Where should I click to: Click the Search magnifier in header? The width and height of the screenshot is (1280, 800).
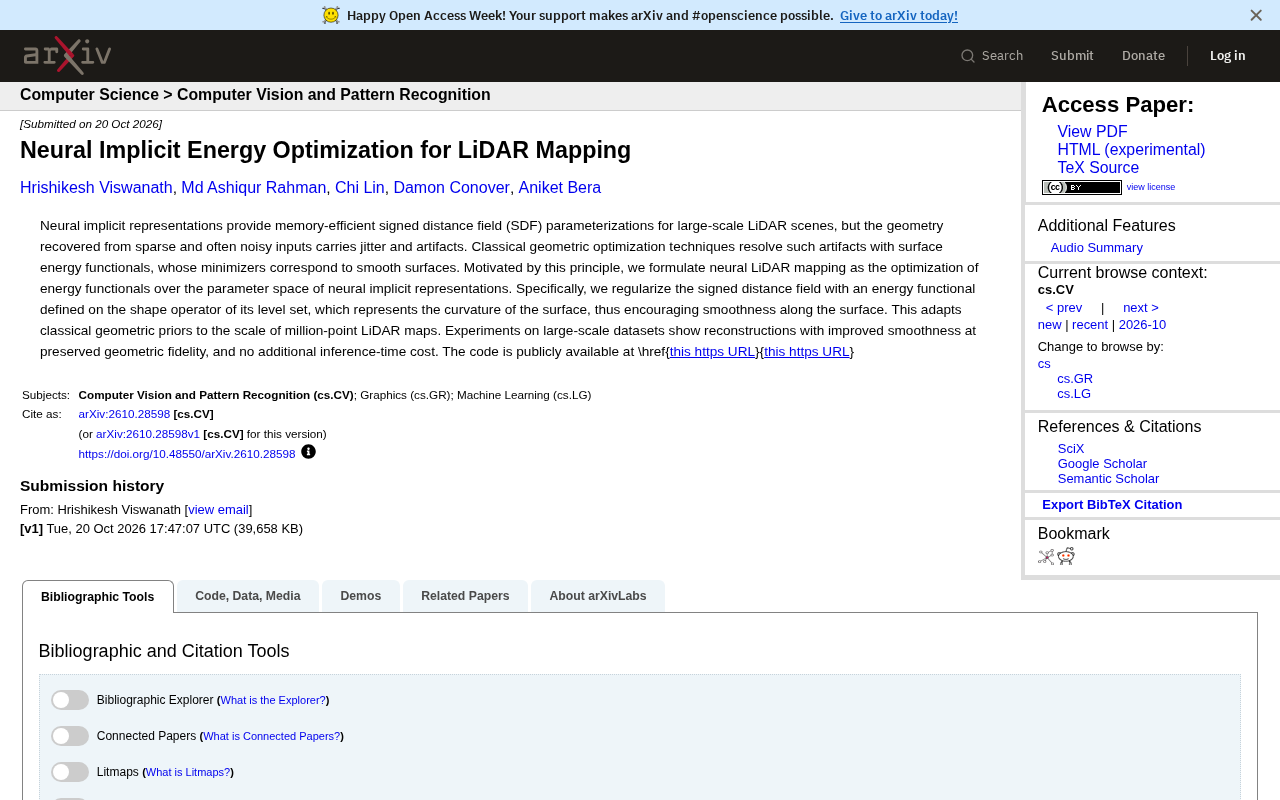coord(968,56)
